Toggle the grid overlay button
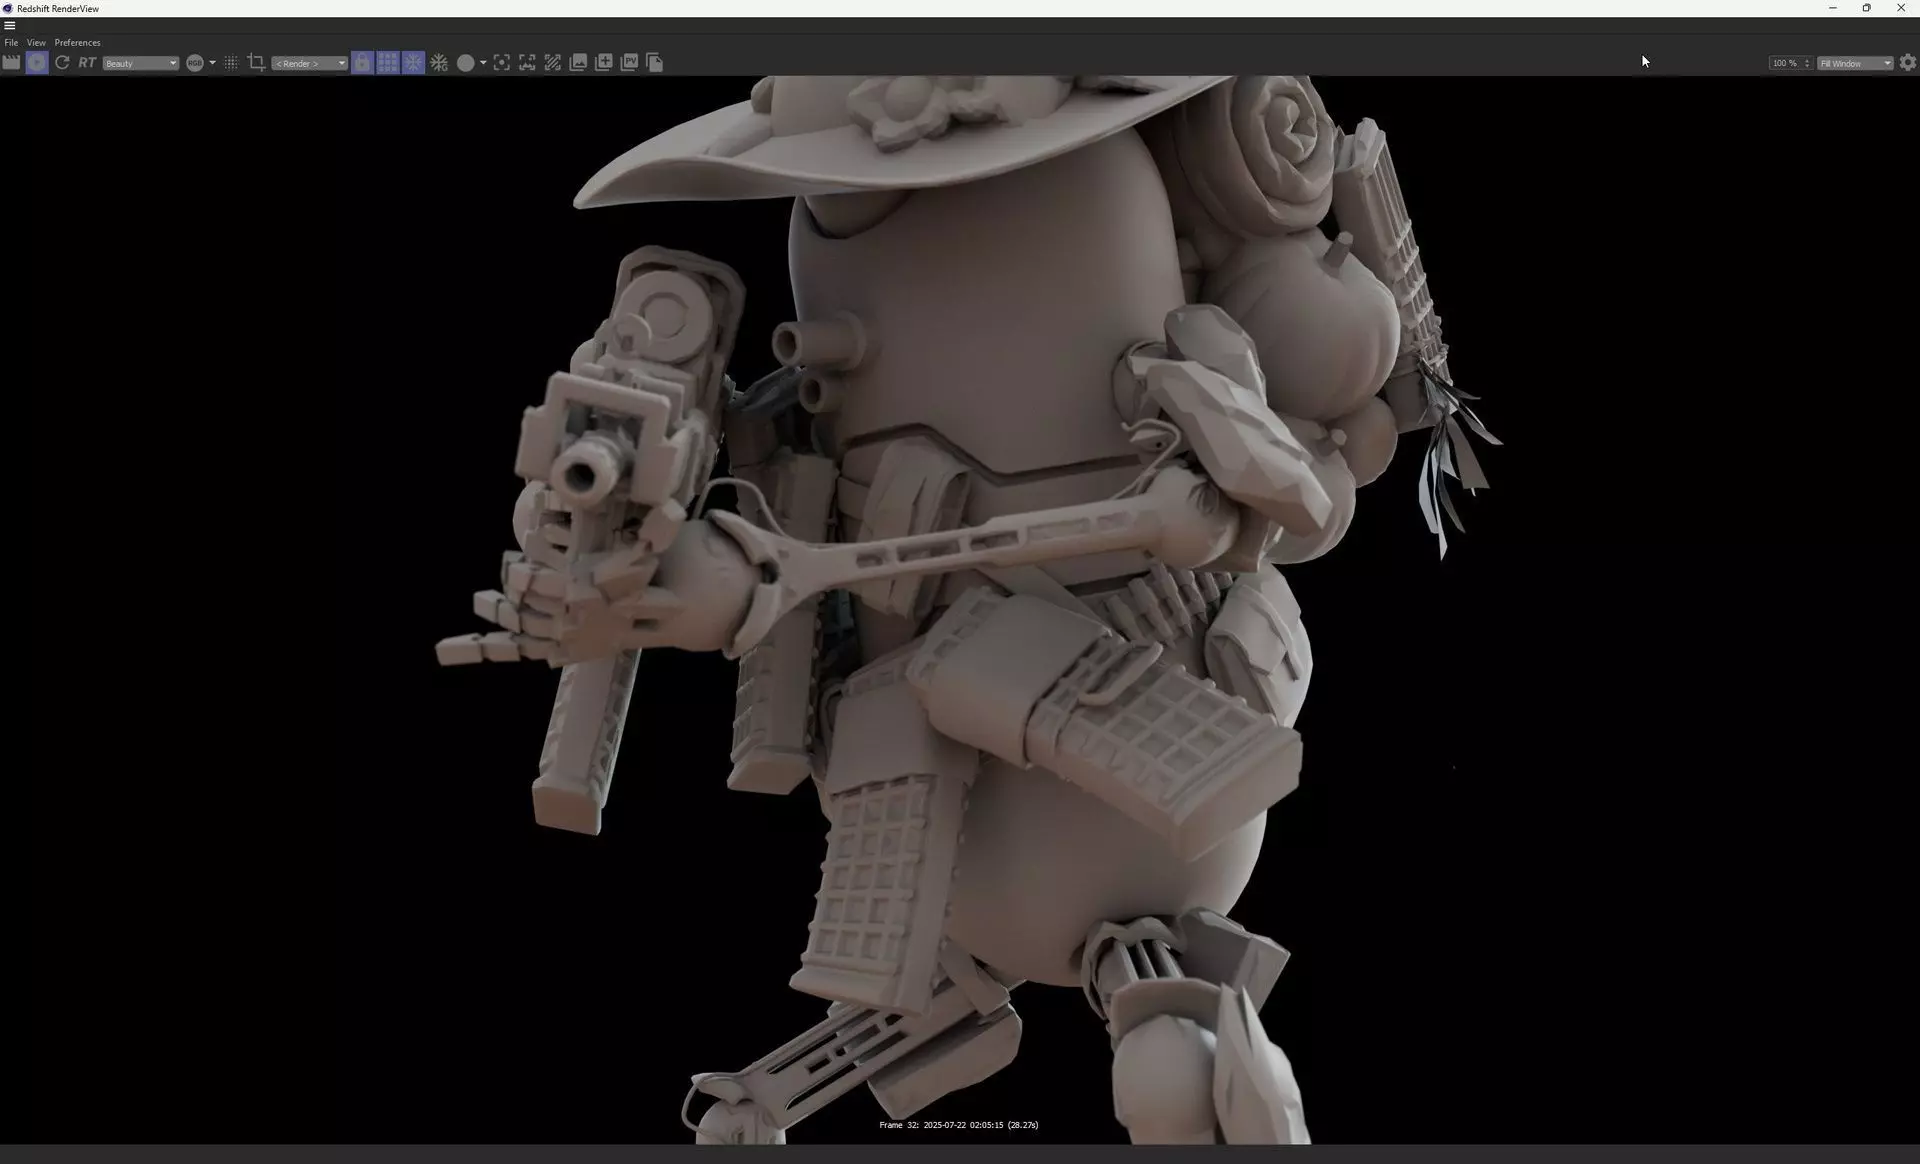This screenshot has height=1164, width=1920. pos(388,63)
